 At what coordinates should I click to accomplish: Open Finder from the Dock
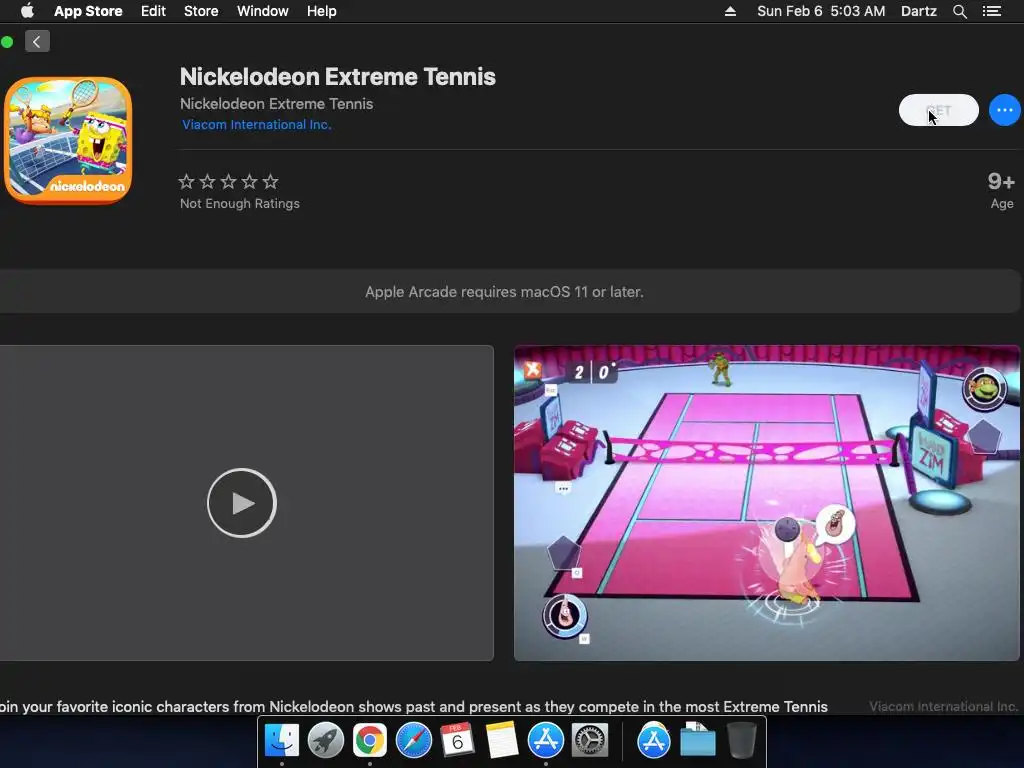pos(282,740)
